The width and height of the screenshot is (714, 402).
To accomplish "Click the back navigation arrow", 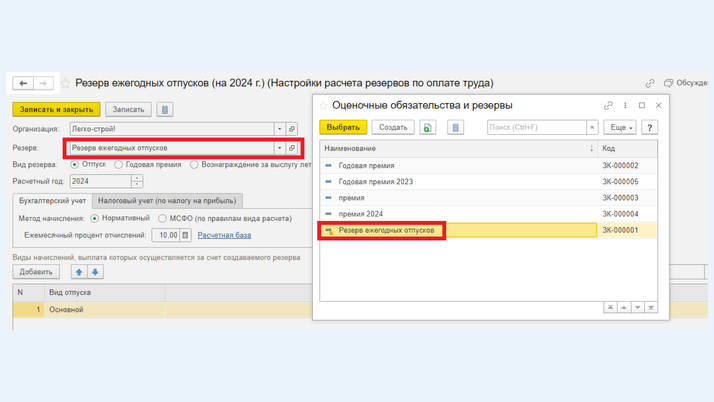I will (23, 83).
